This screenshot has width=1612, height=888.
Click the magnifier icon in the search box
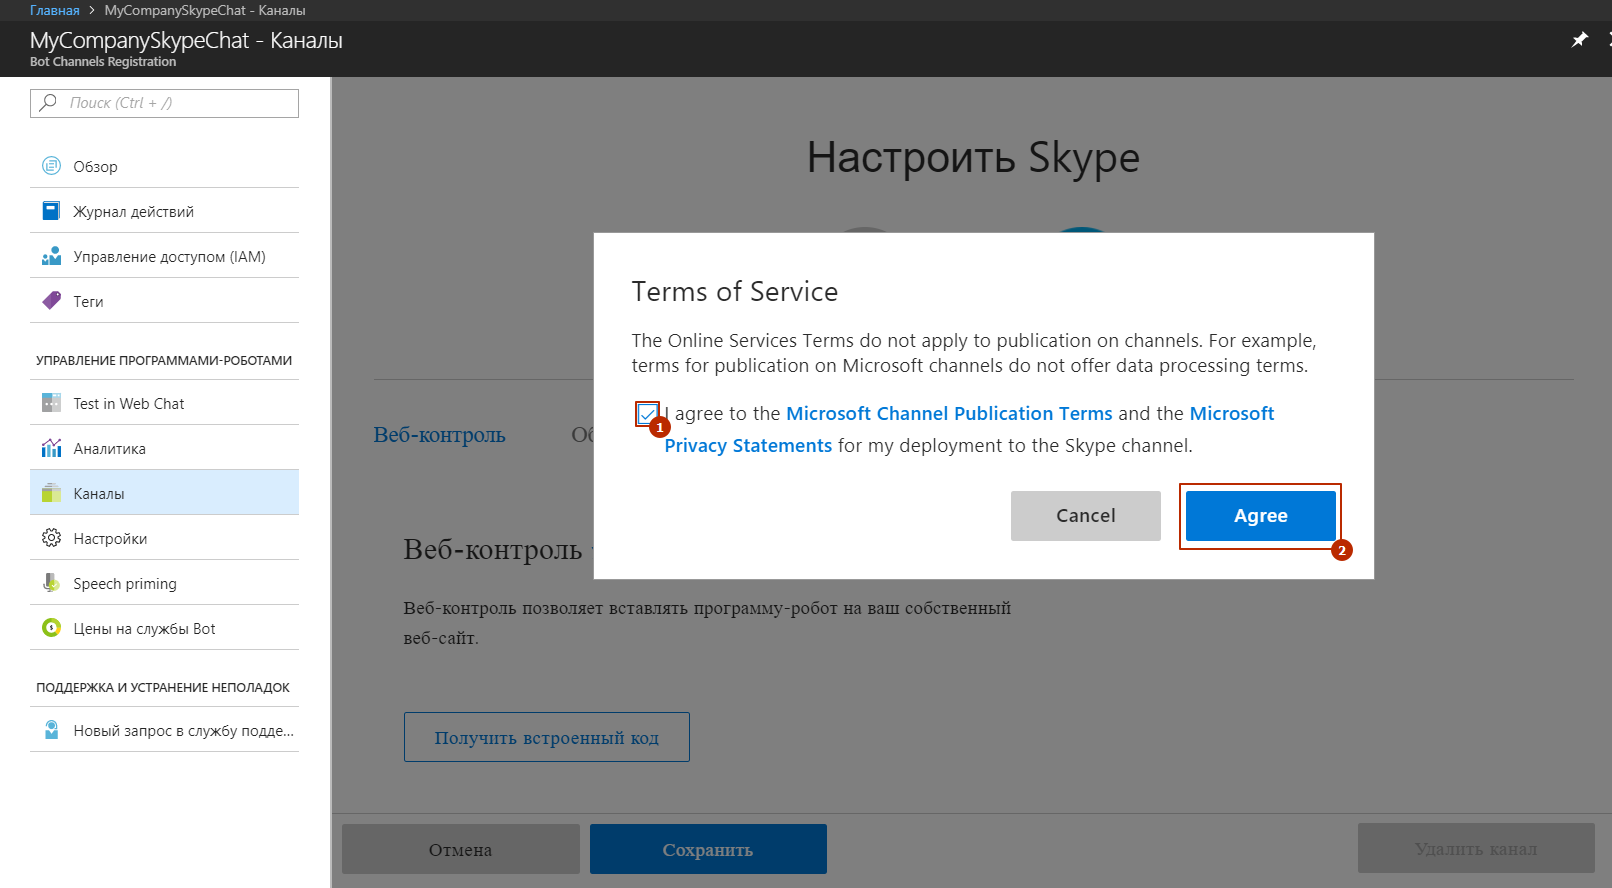click(48, 103)
